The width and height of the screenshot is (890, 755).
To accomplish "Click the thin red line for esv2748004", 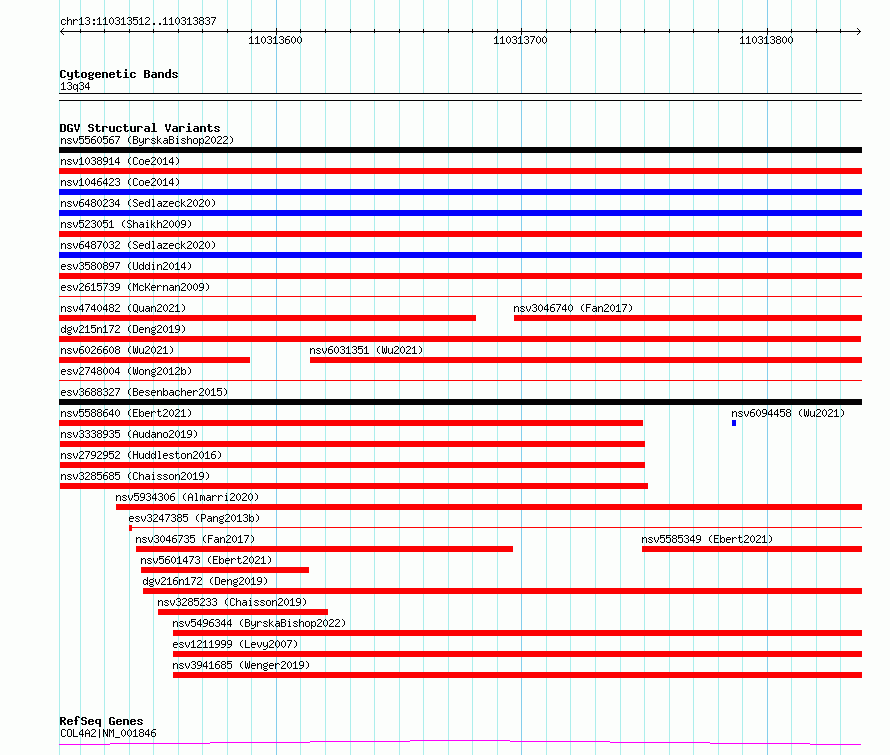I will (x=460, y=380).
